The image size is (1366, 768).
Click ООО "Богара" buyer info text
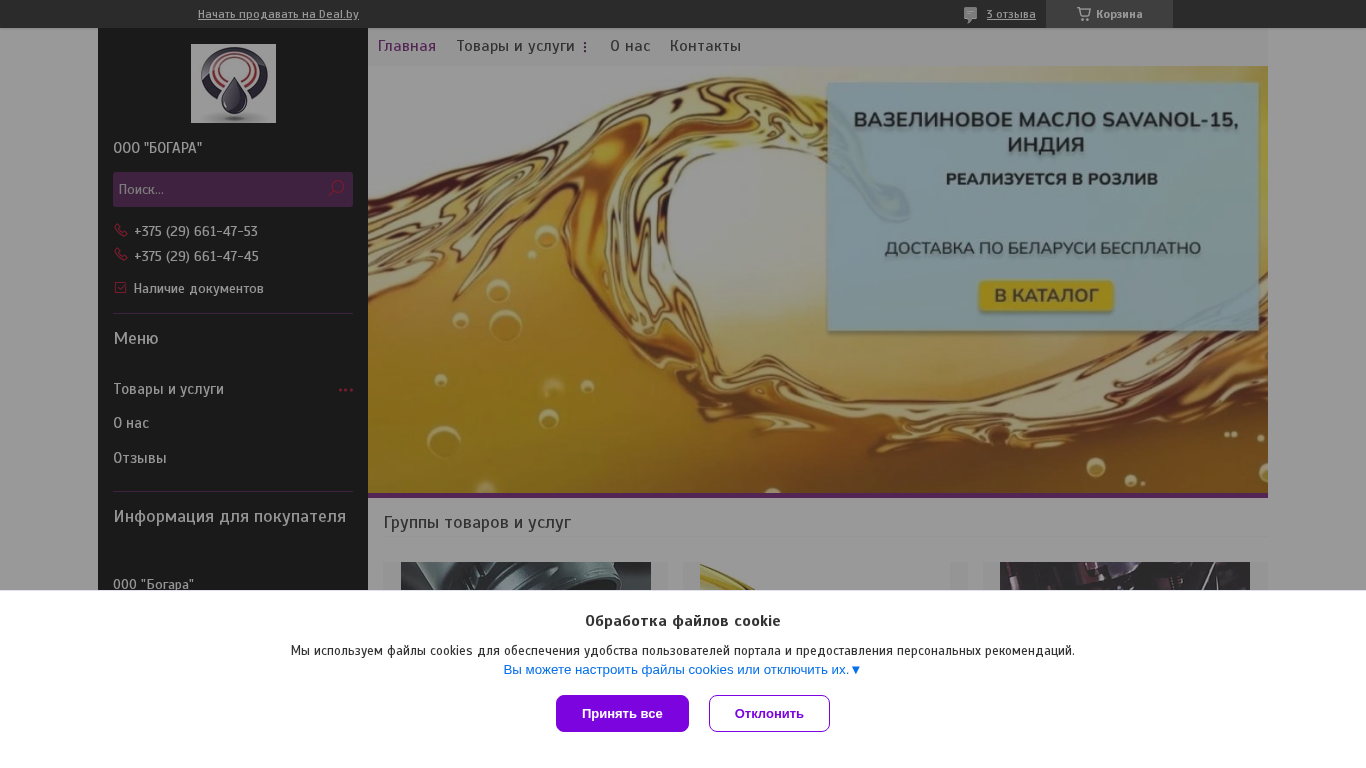click(154, 583)
